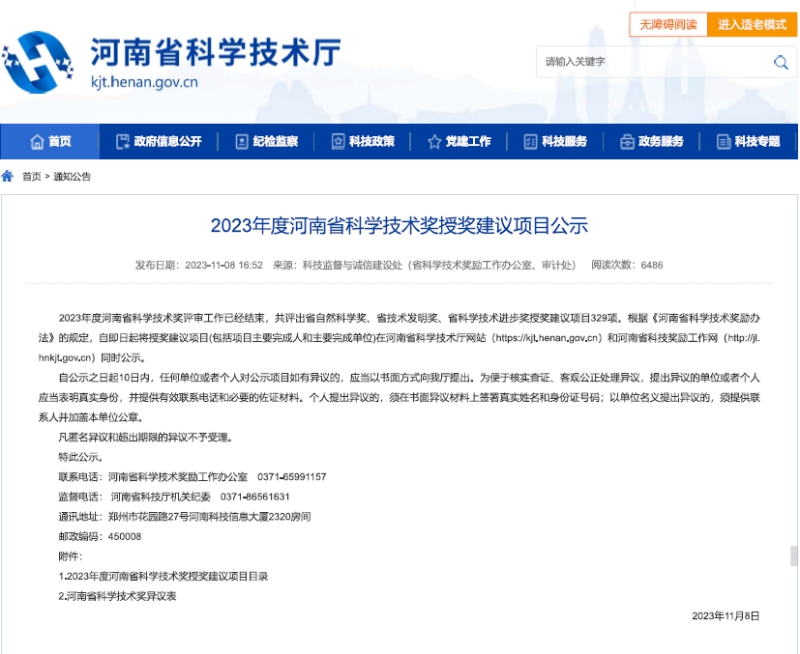The width and height of the screenshot is (800, 654).
Task: Click the Henan Science Department logo
Action: pyautogui.click(x=37, y=62)
